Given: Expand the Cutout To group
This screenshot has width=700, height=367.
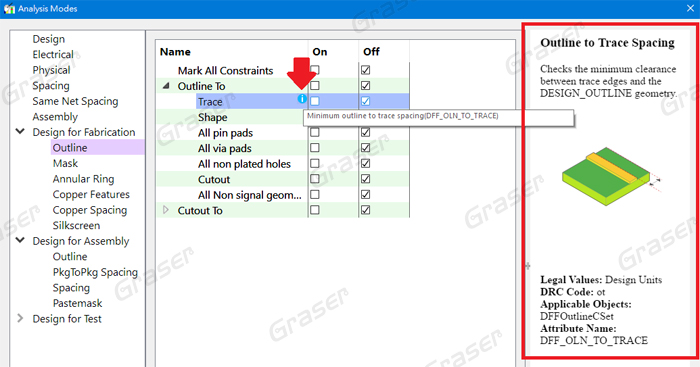Looking at the screenshot, I should (166, 210).
